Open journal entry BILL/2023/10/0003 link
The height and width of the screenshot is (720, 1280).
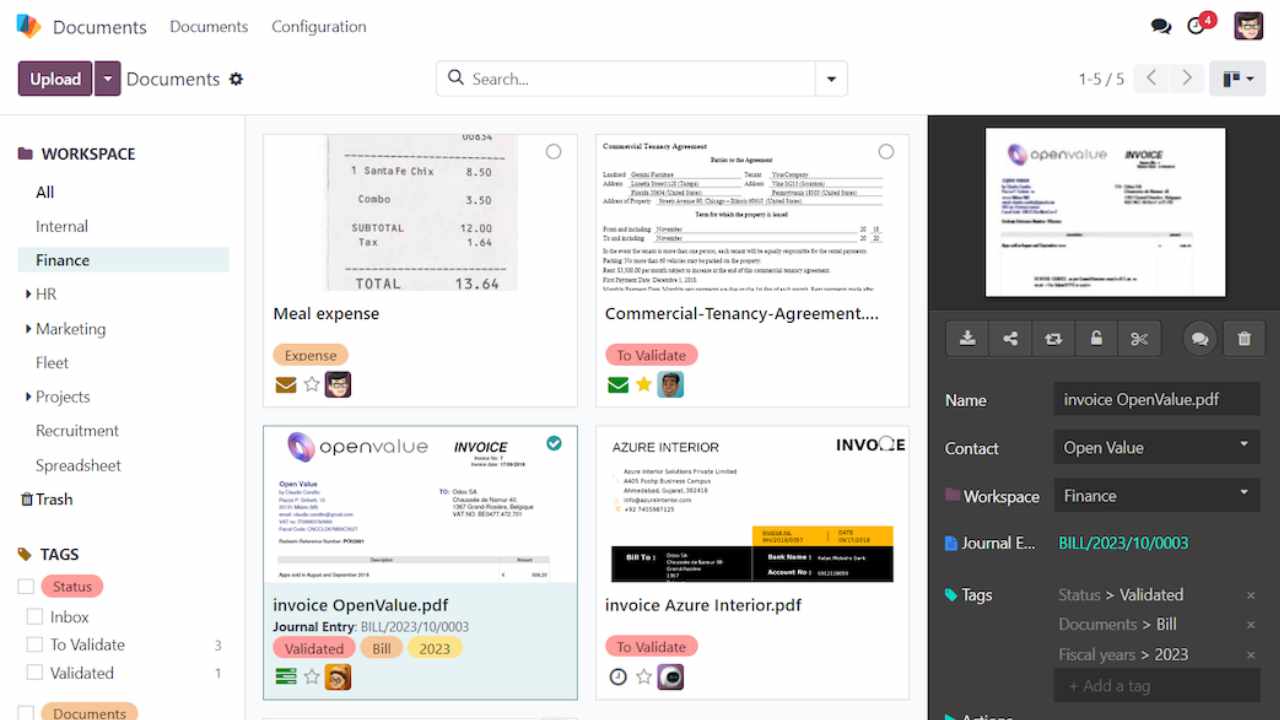point(1123,543)
